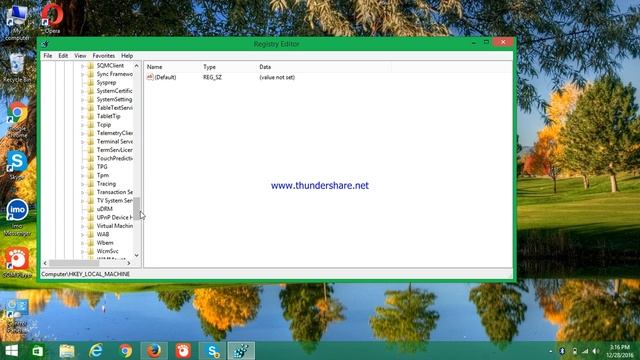The height and width of the screenshot is (360, 640).
Task: Open the File menu in Registry Editor
Action: pos(48,56)
